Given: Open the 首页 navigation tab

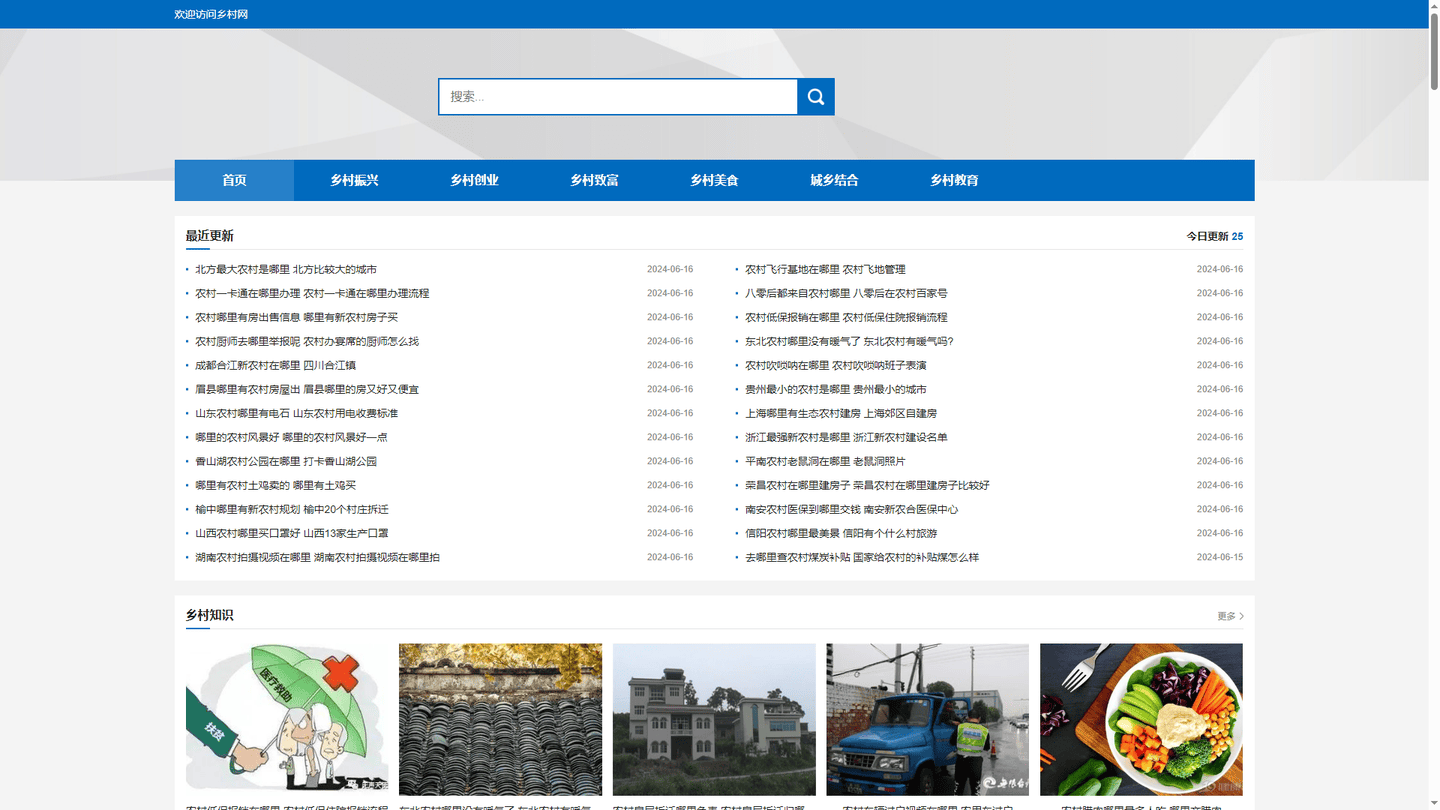Looking at the screenshot, I should tap(234, 181).
